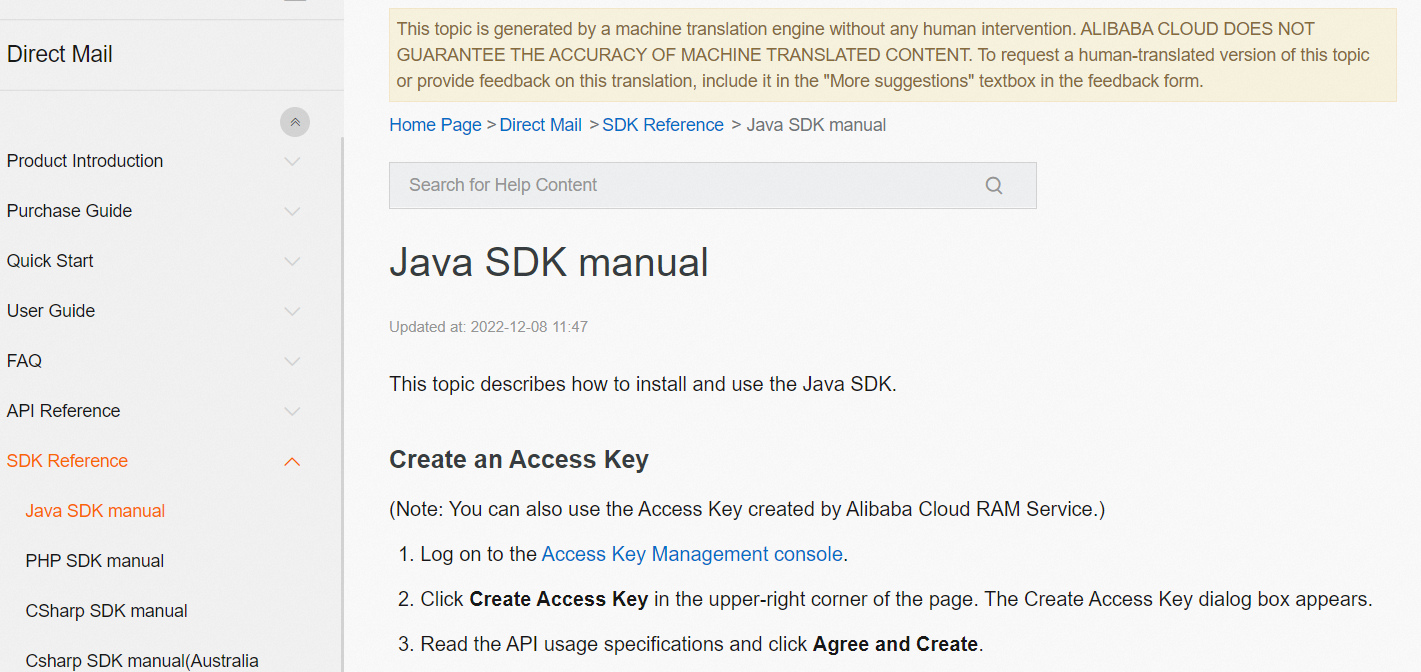
Task: Expand the Quick Start section
Action: [292, 261]
